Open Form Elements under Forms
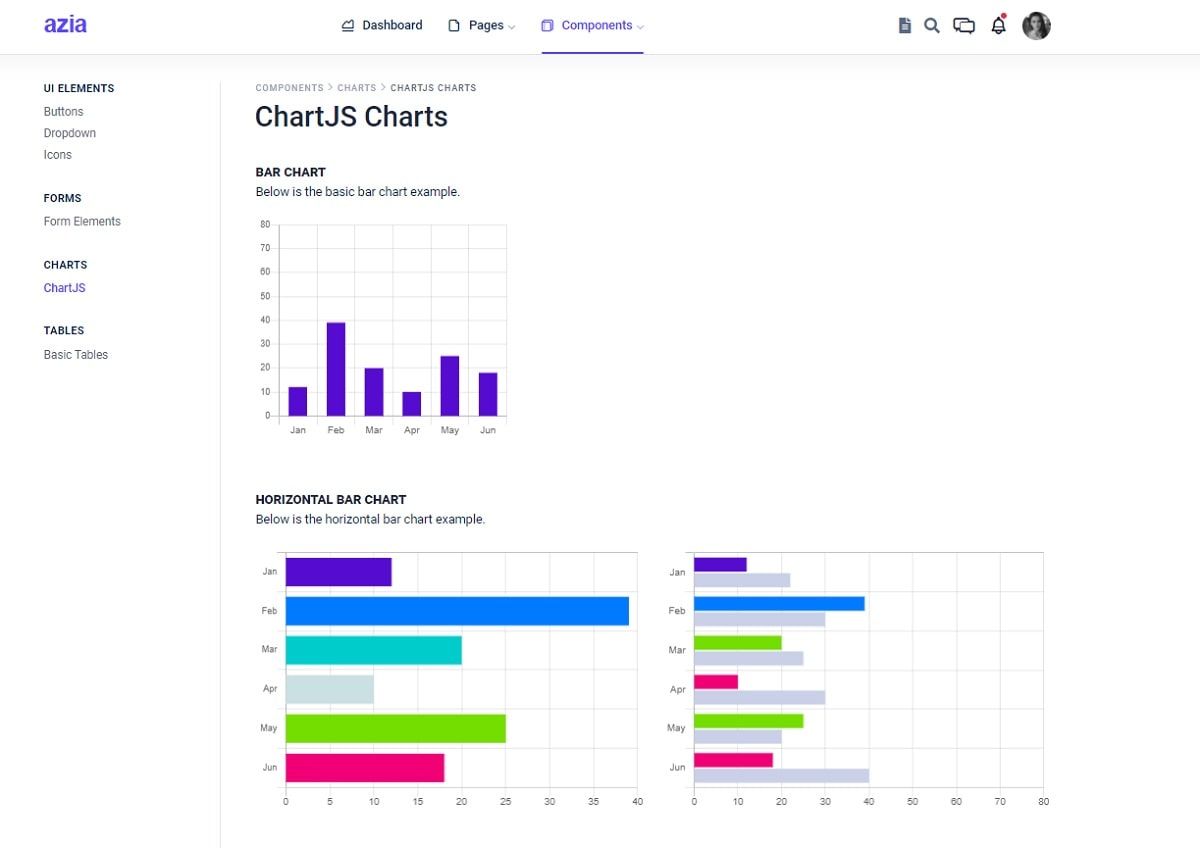 82,221
